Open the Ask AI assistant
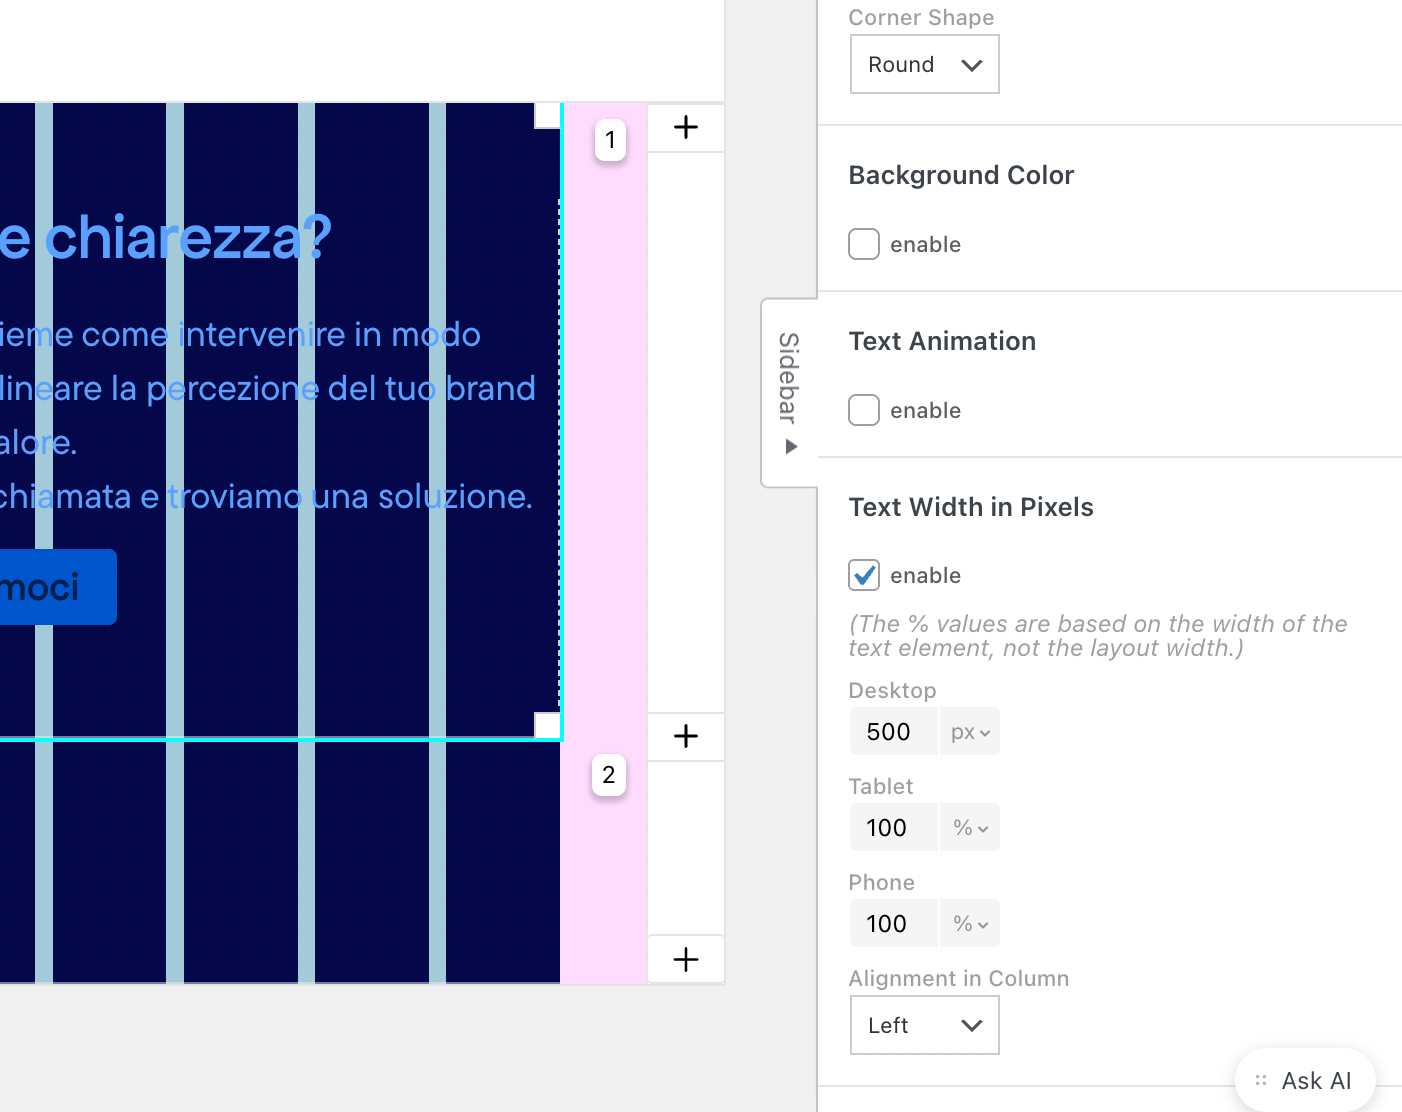 click(x=1315, y=1080)
